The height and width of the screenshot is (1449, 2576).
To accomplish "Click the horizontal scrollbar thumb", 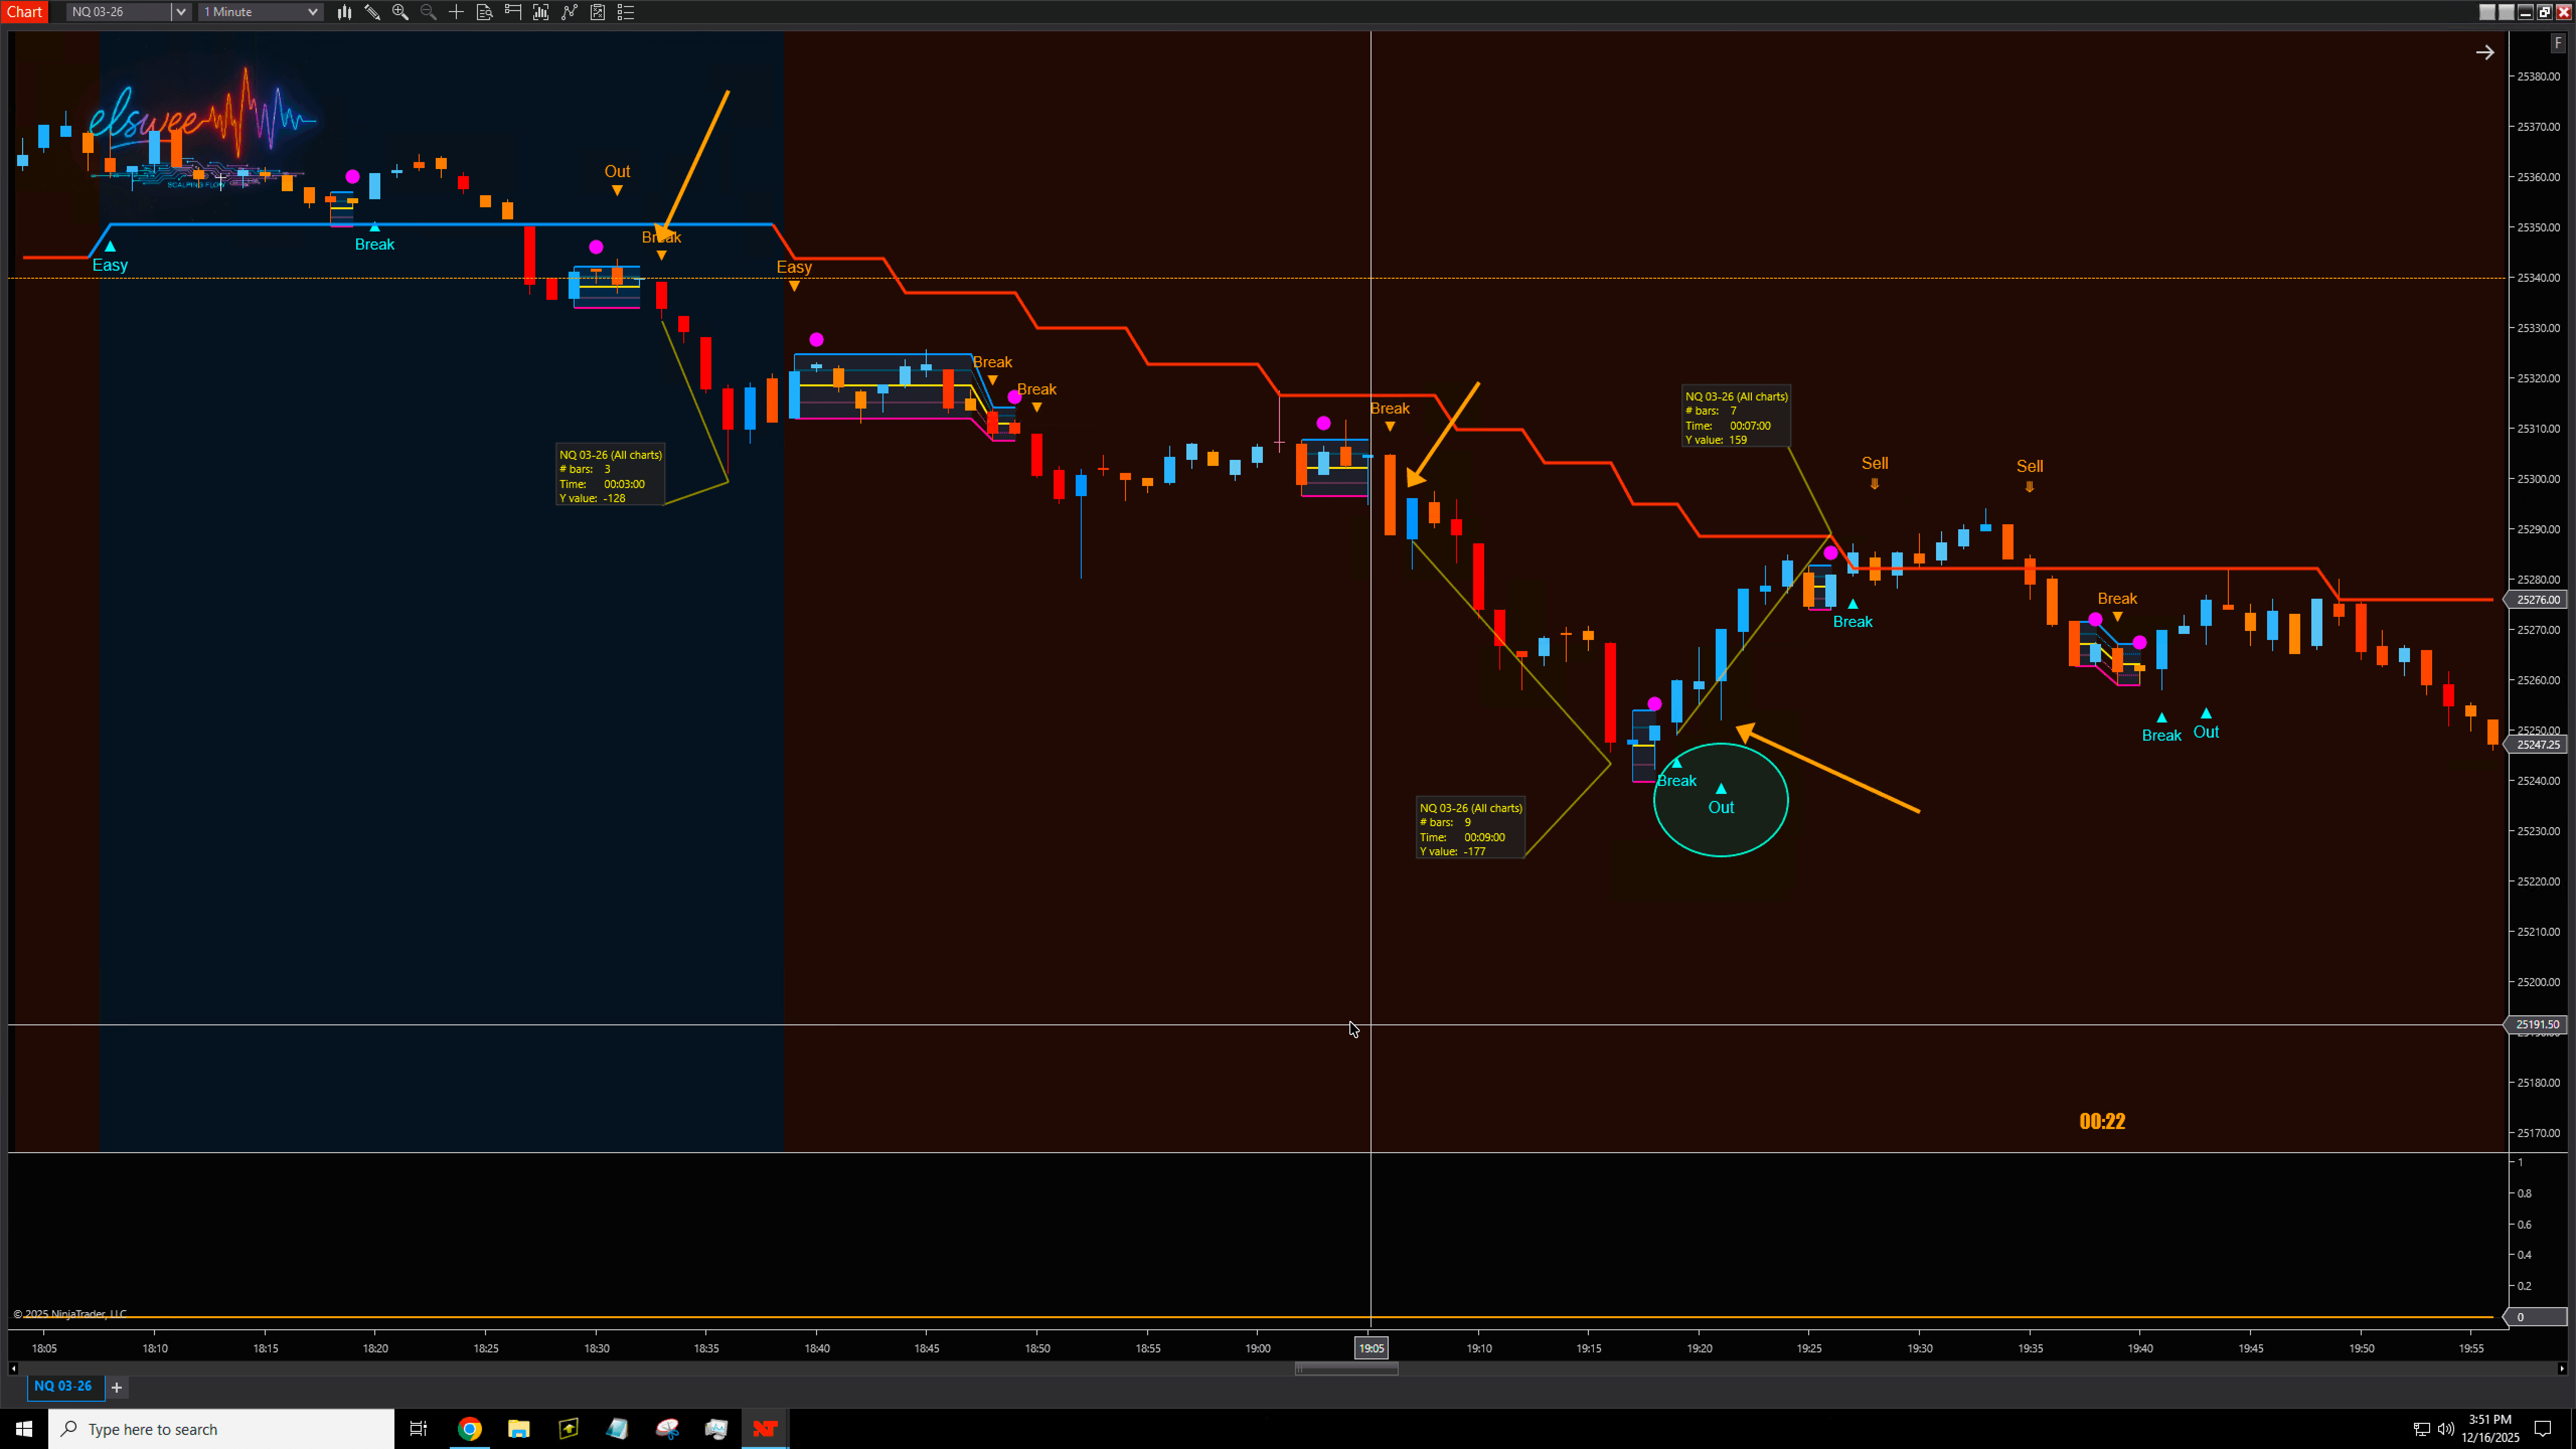I will pos(1346,1368).
